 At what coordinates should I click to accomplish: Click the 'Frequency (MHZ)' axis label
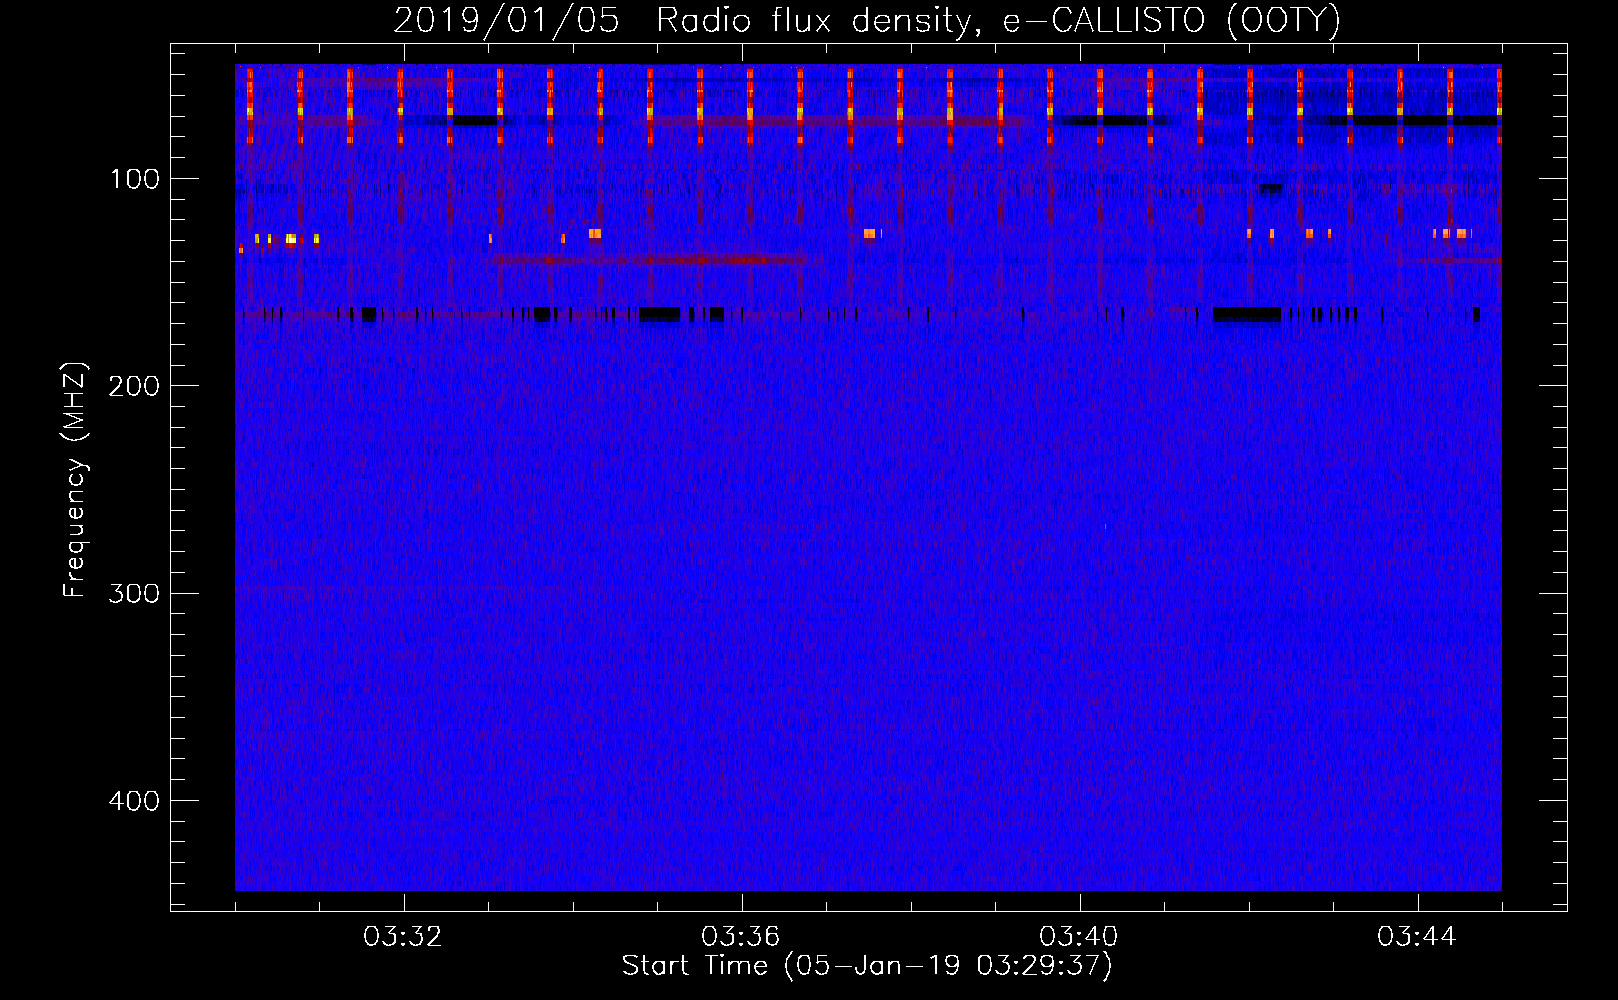(75, 479)
